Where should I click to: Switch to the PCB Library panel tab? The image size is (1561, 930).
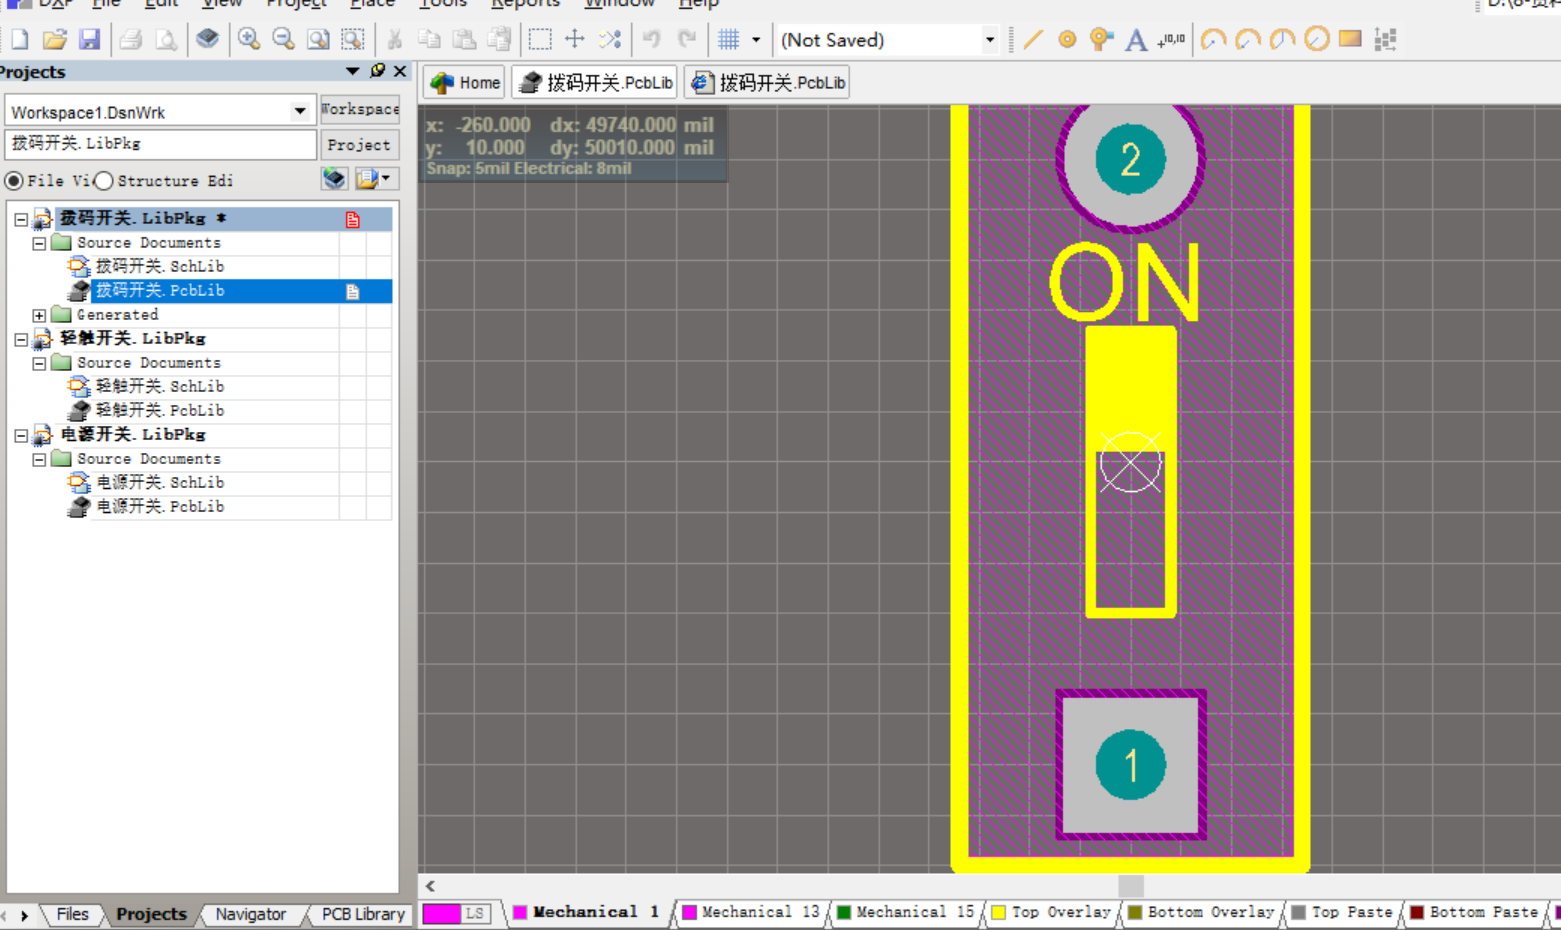pos(362,914)
